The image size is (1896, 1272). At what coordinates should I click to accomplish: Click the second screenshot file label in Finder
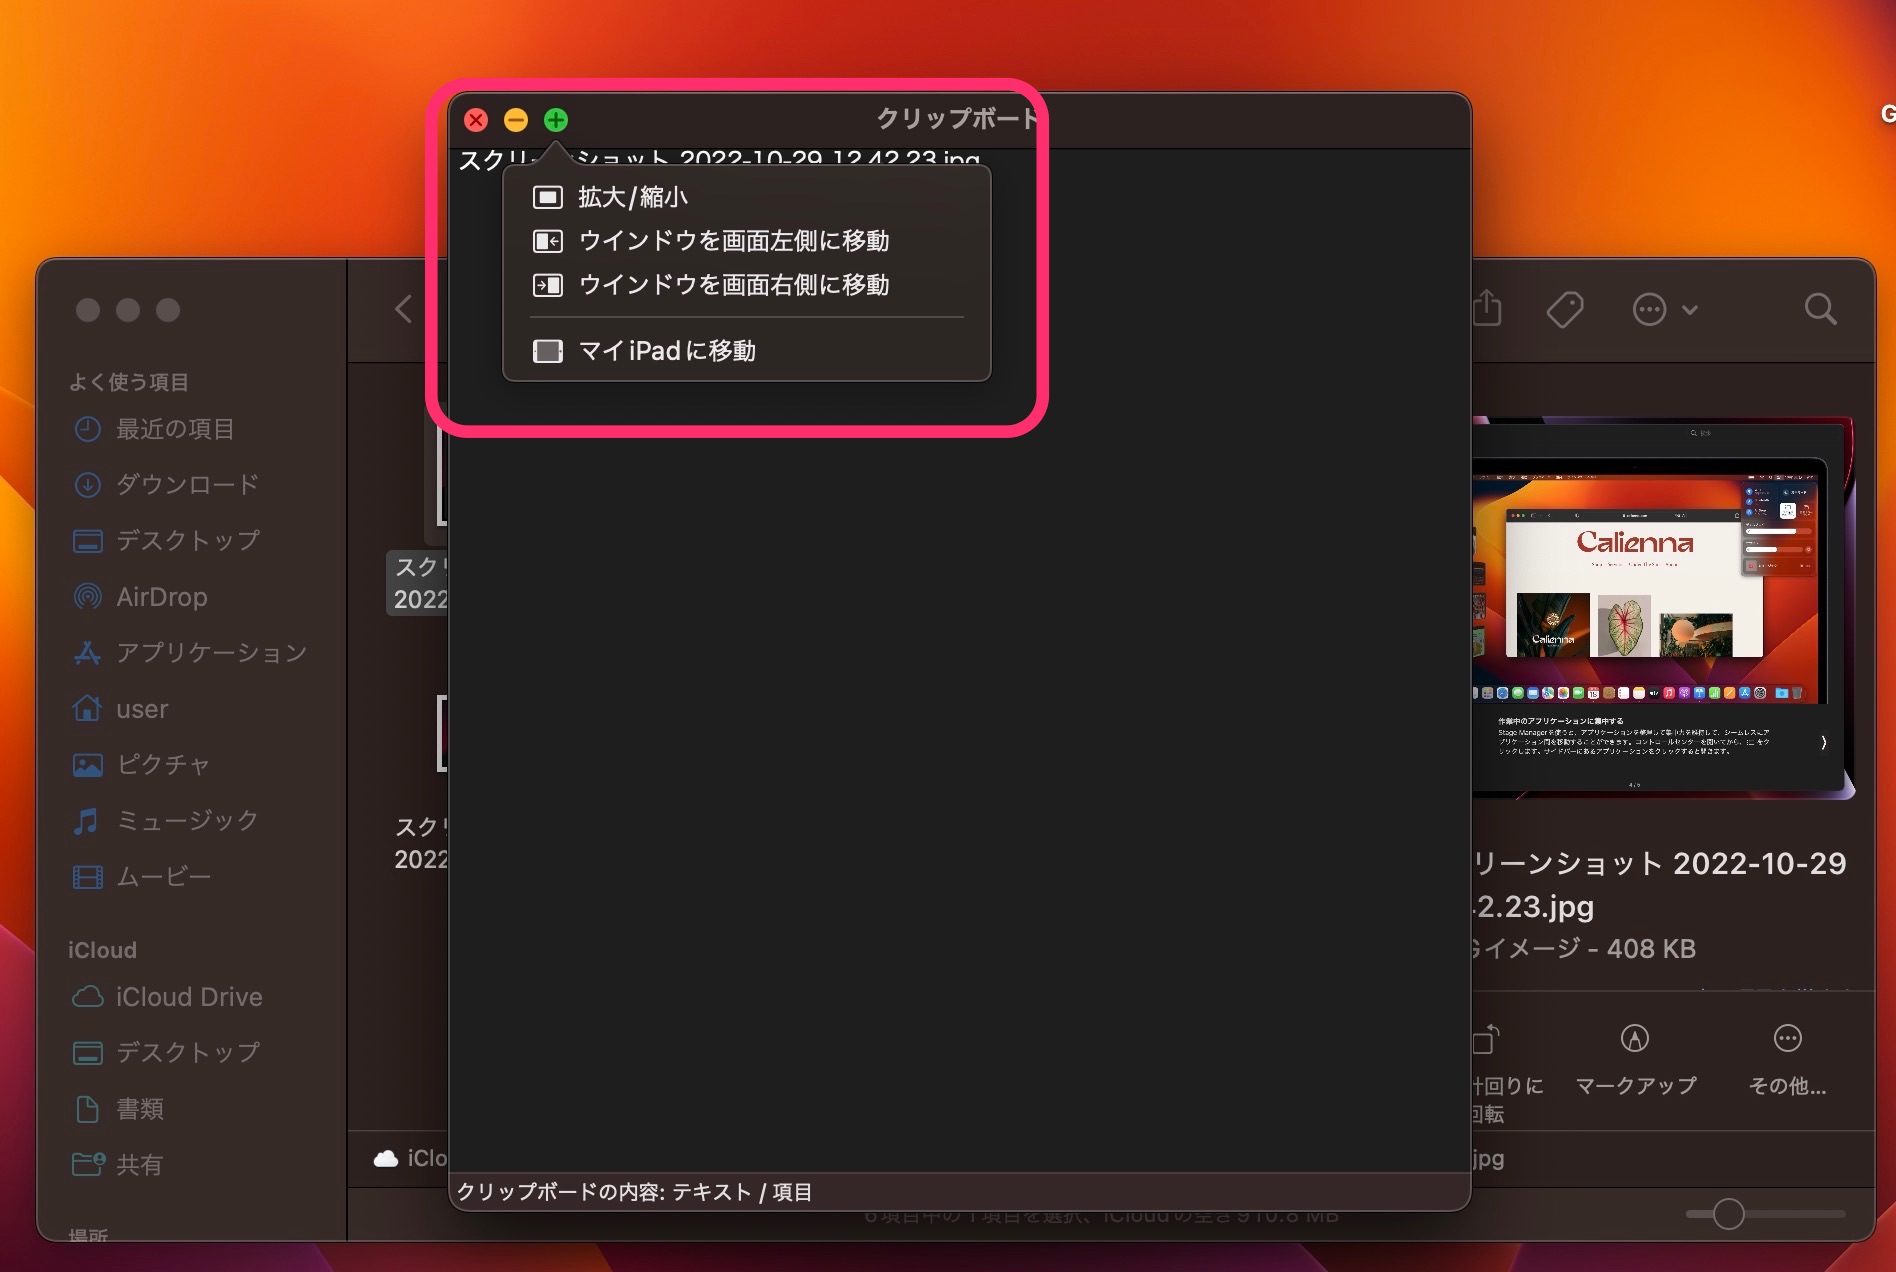[x=420, y=843]
